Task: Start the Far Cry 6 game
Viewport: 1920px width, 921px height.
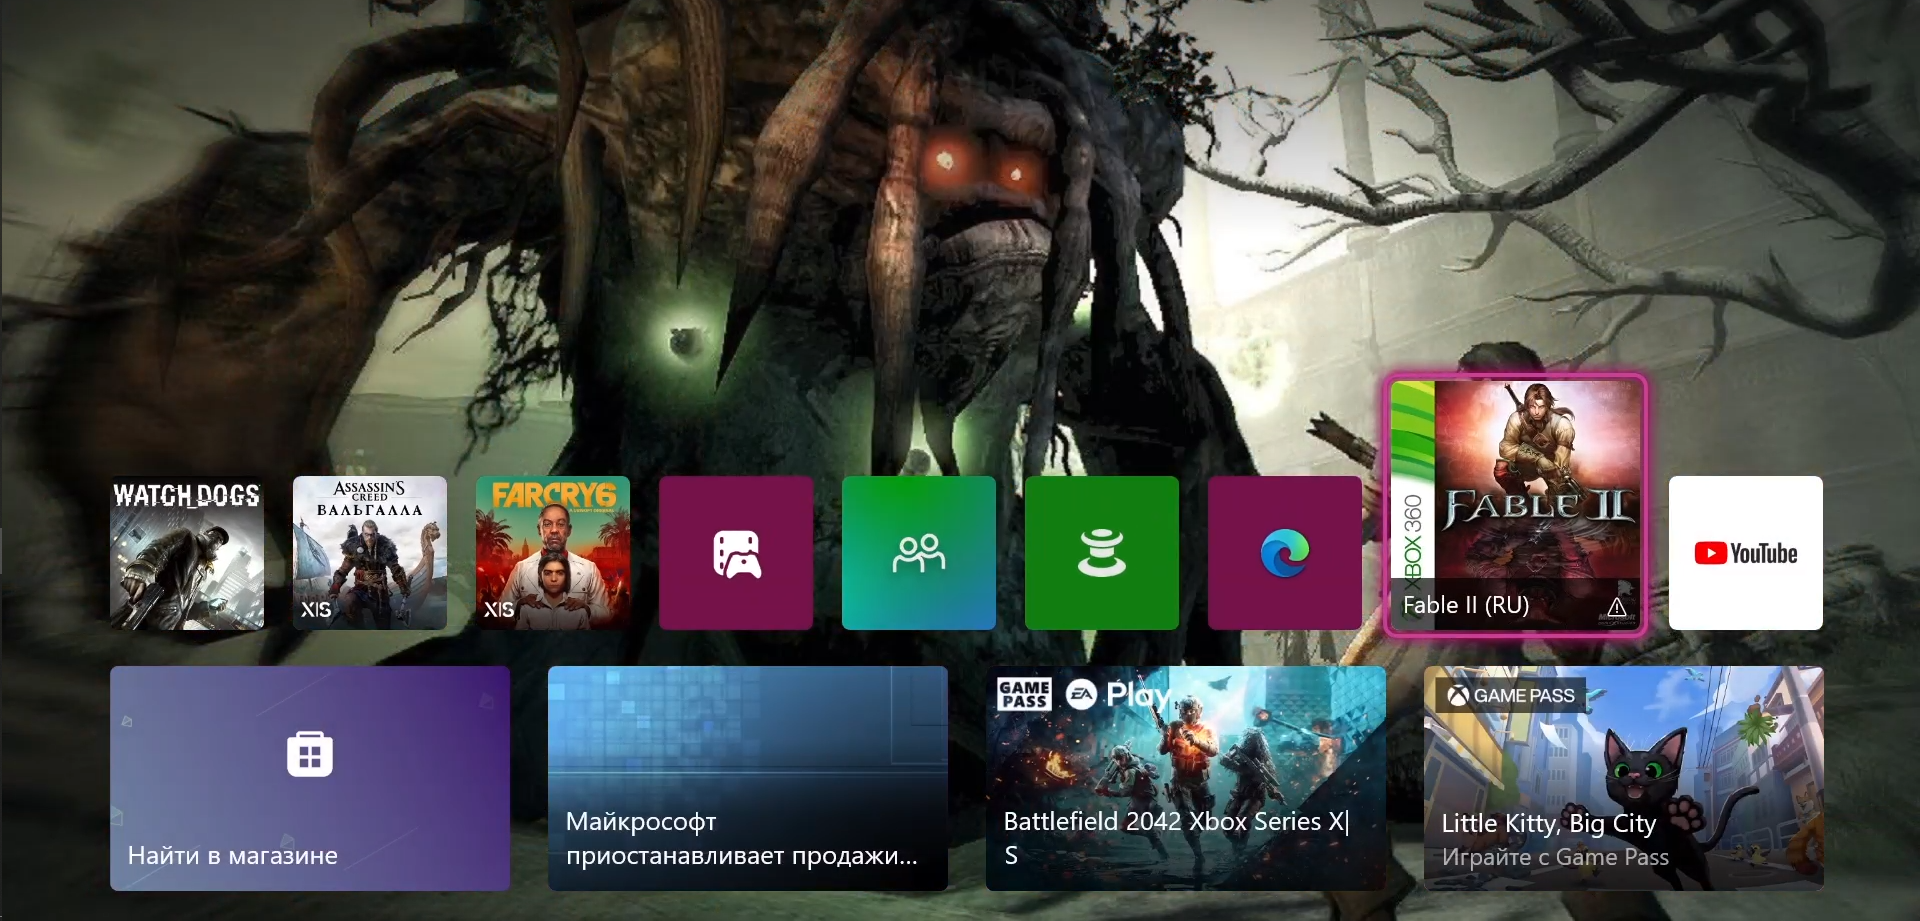Action: click(x=553, y=553)
